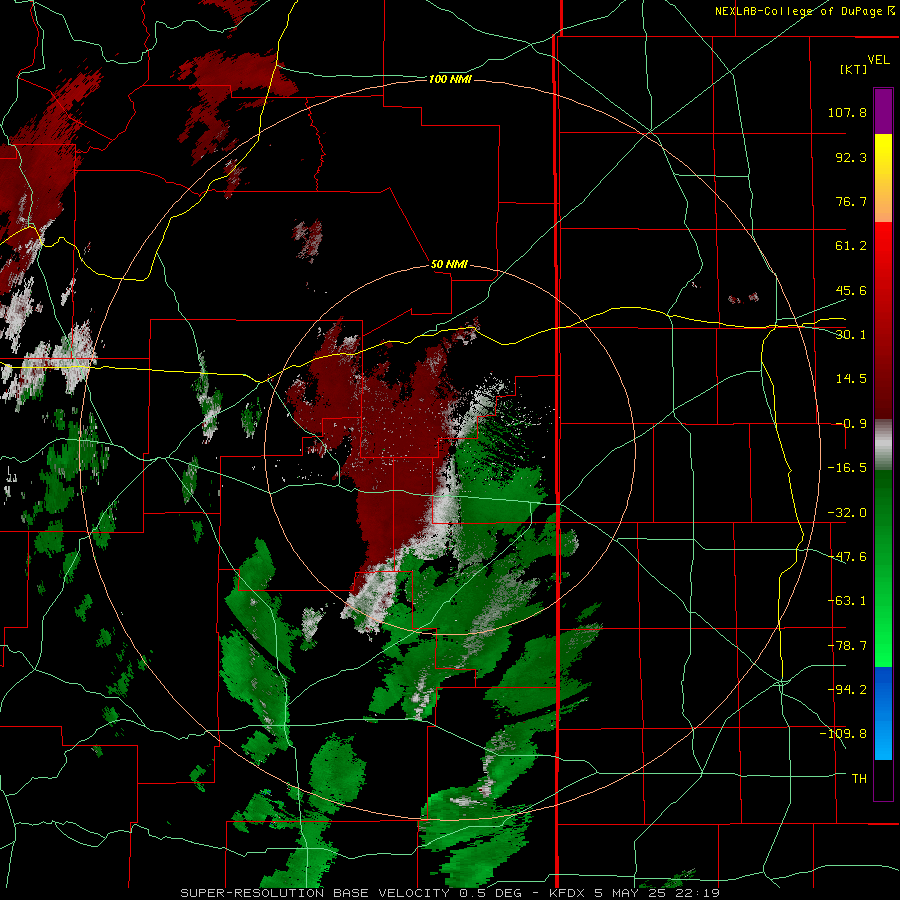The image size is (900, 900).
Task: Click the 61.2 legend value
Action: pyautogui.click(x=851, y=246)
